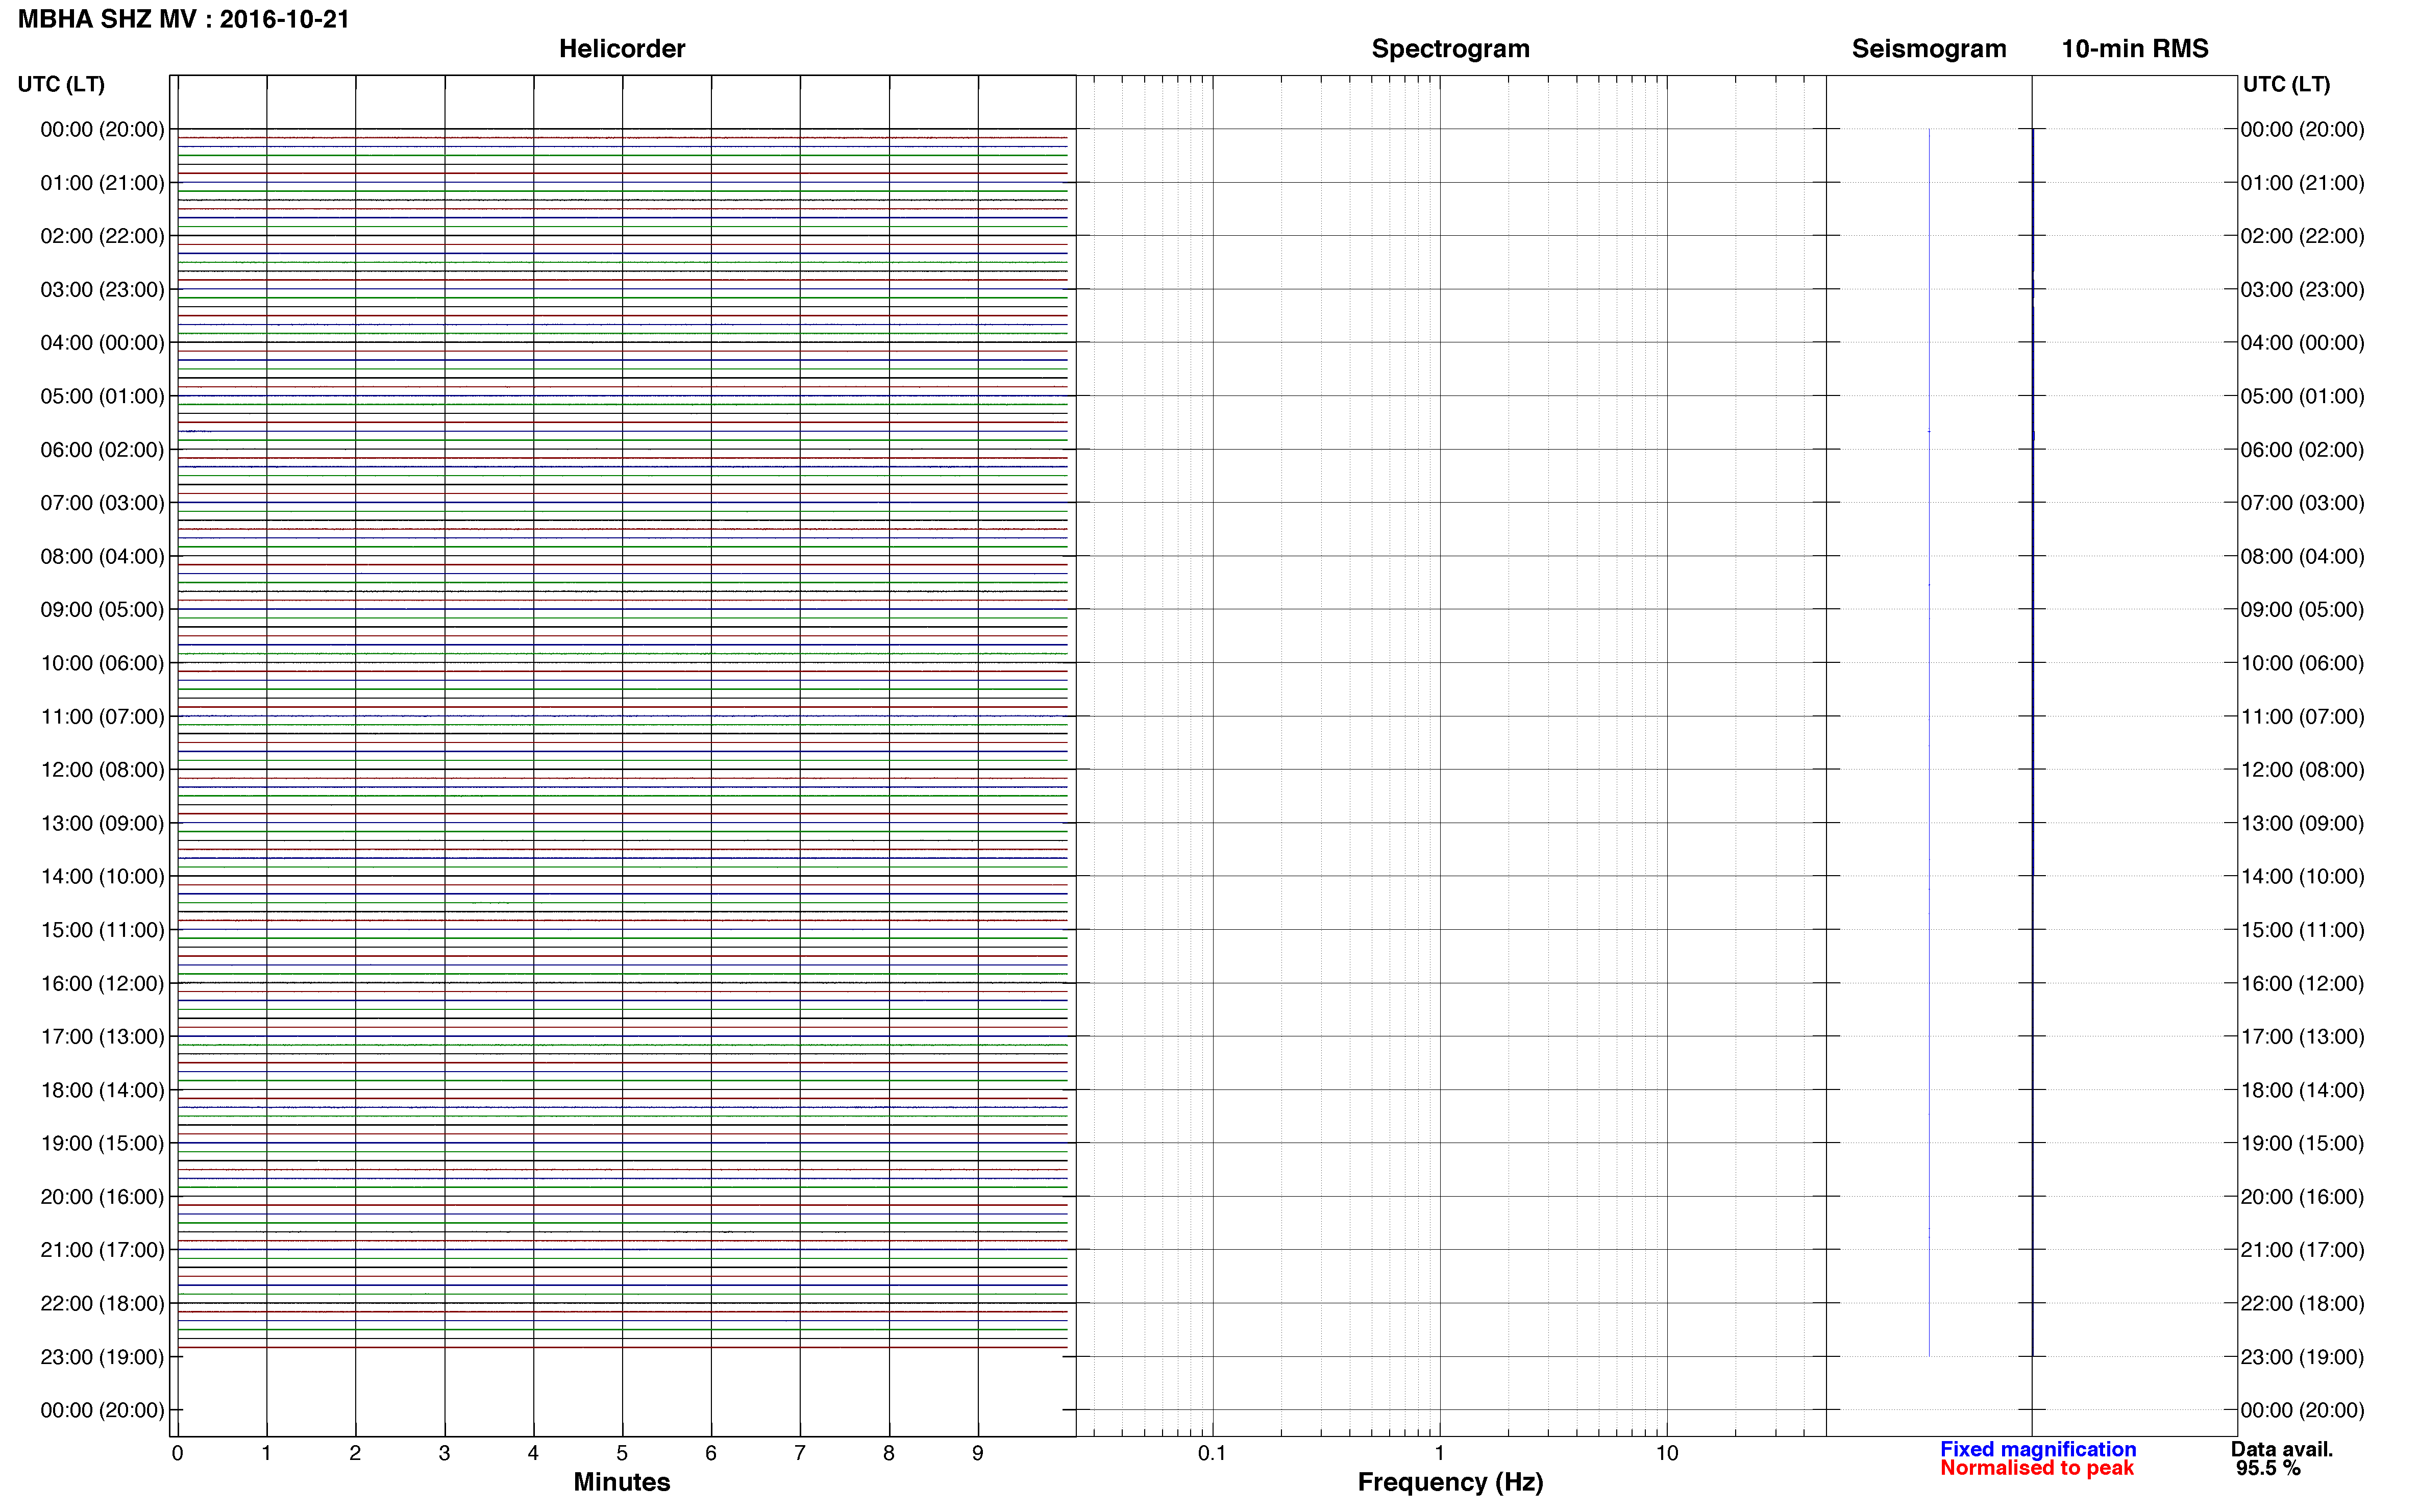This screenshot has width=2419, height=1512.
Task: Click the UTC (LT) header on left axis
Action: [x=61, y=84]
